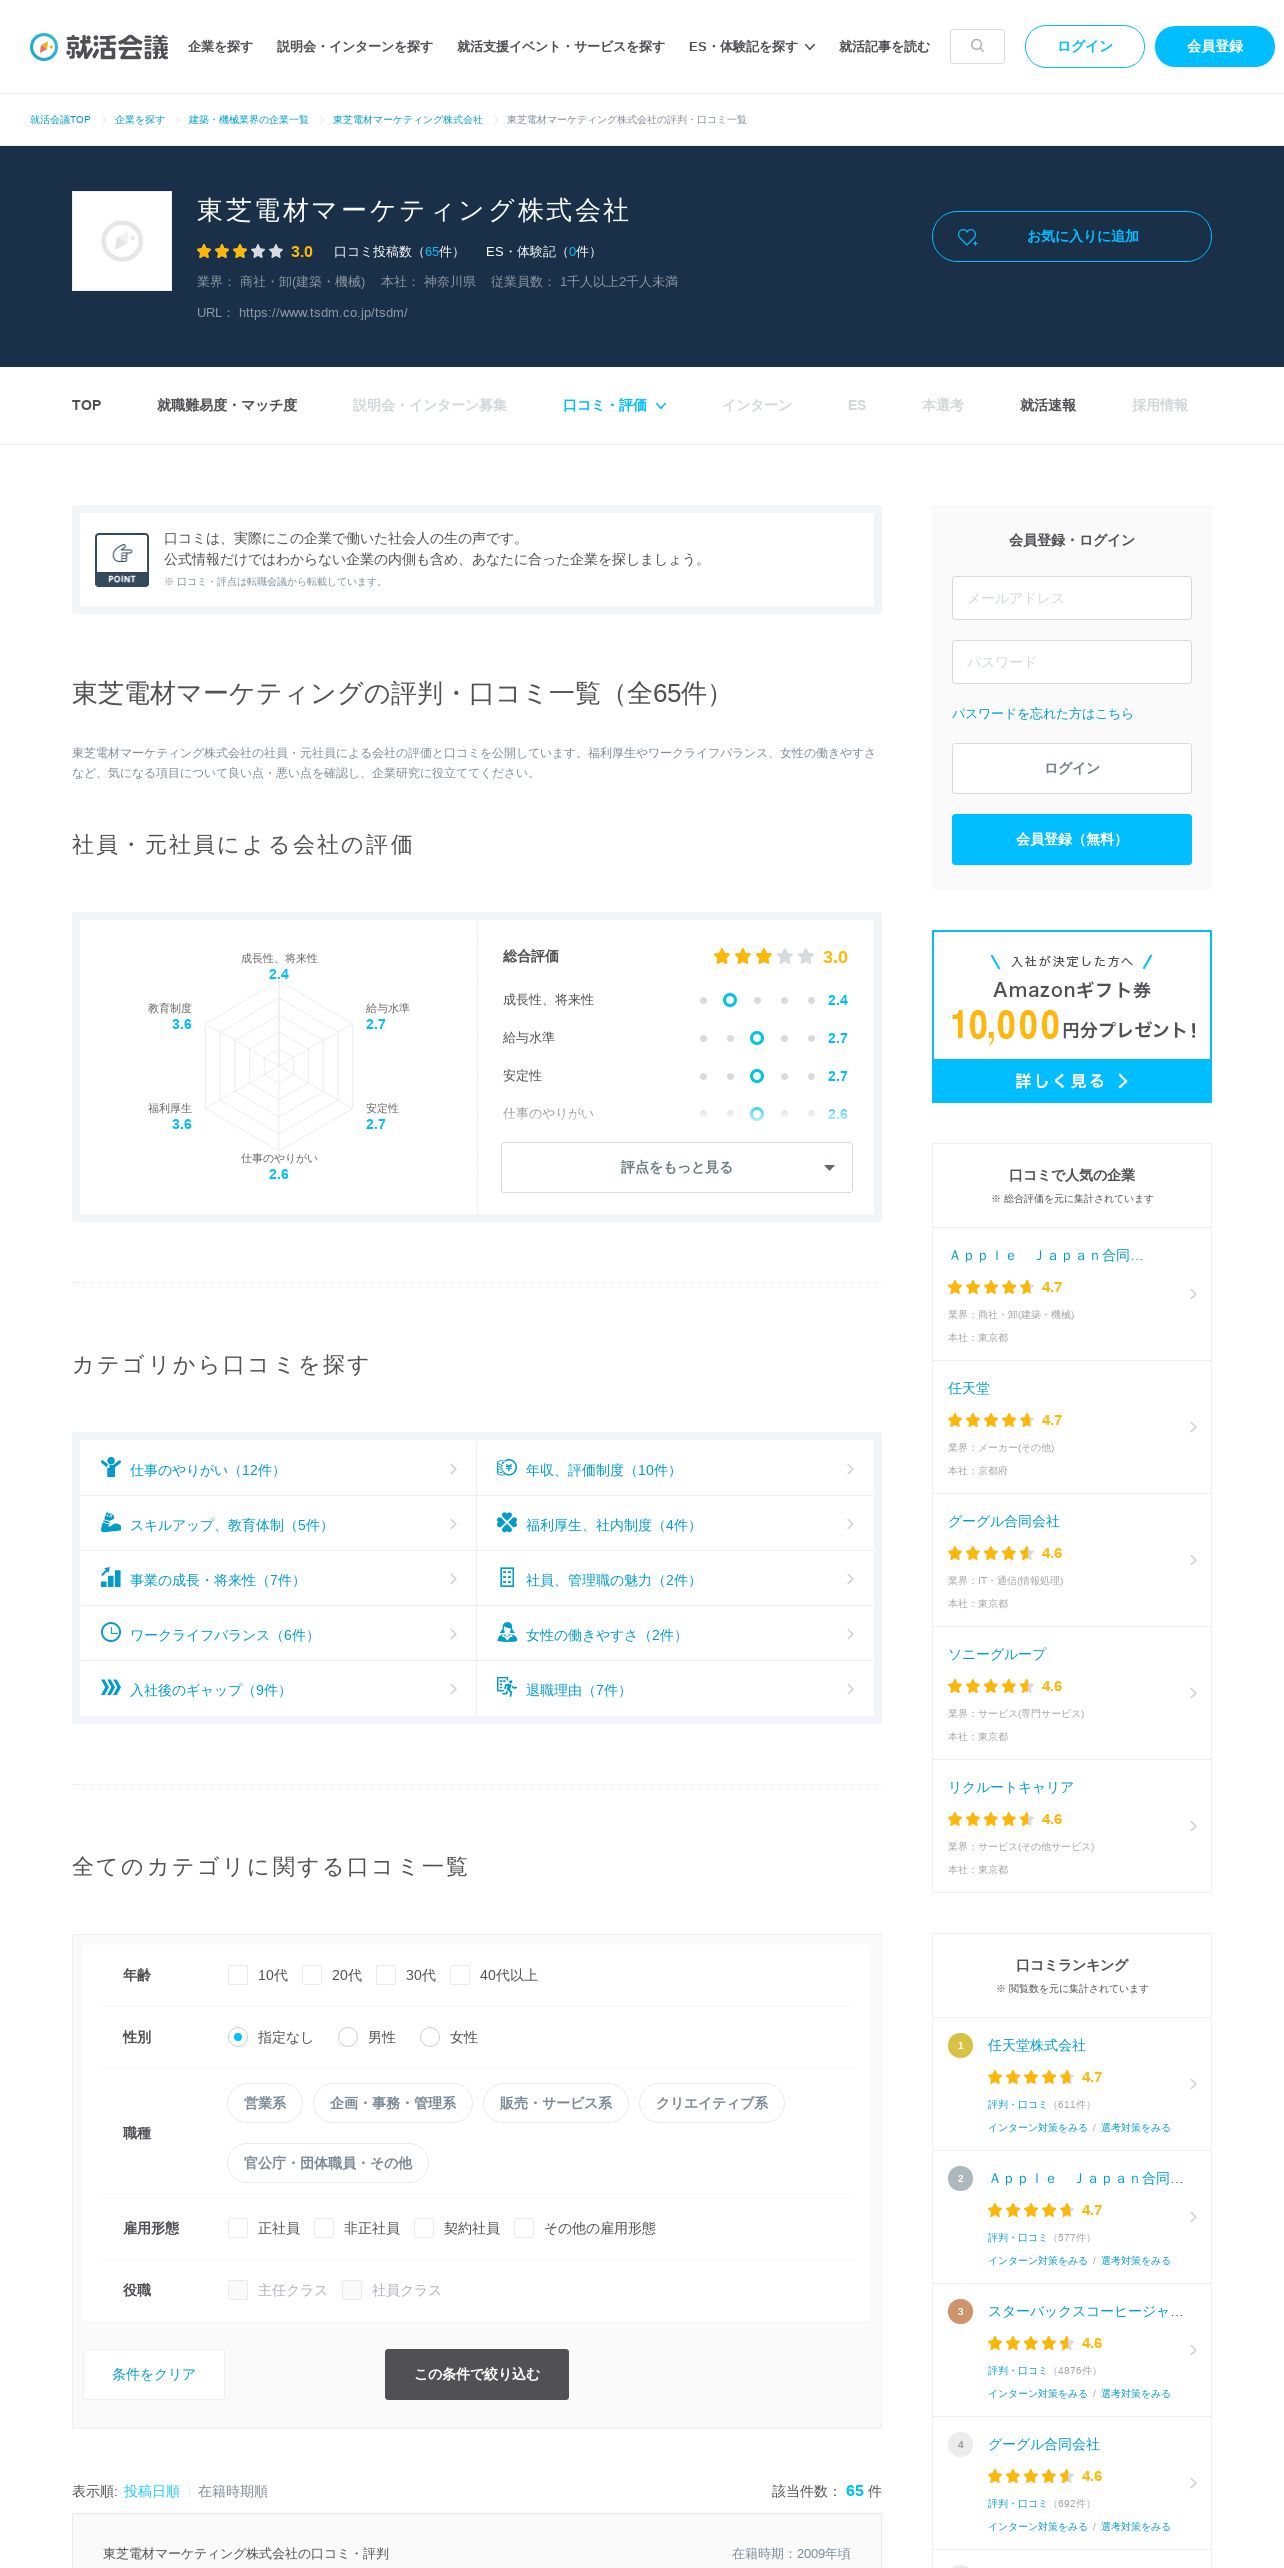Click rank 4 badge for グーグル合同会社
This screenshot has height=2568, width=1284.
[x=960, y=2444]
